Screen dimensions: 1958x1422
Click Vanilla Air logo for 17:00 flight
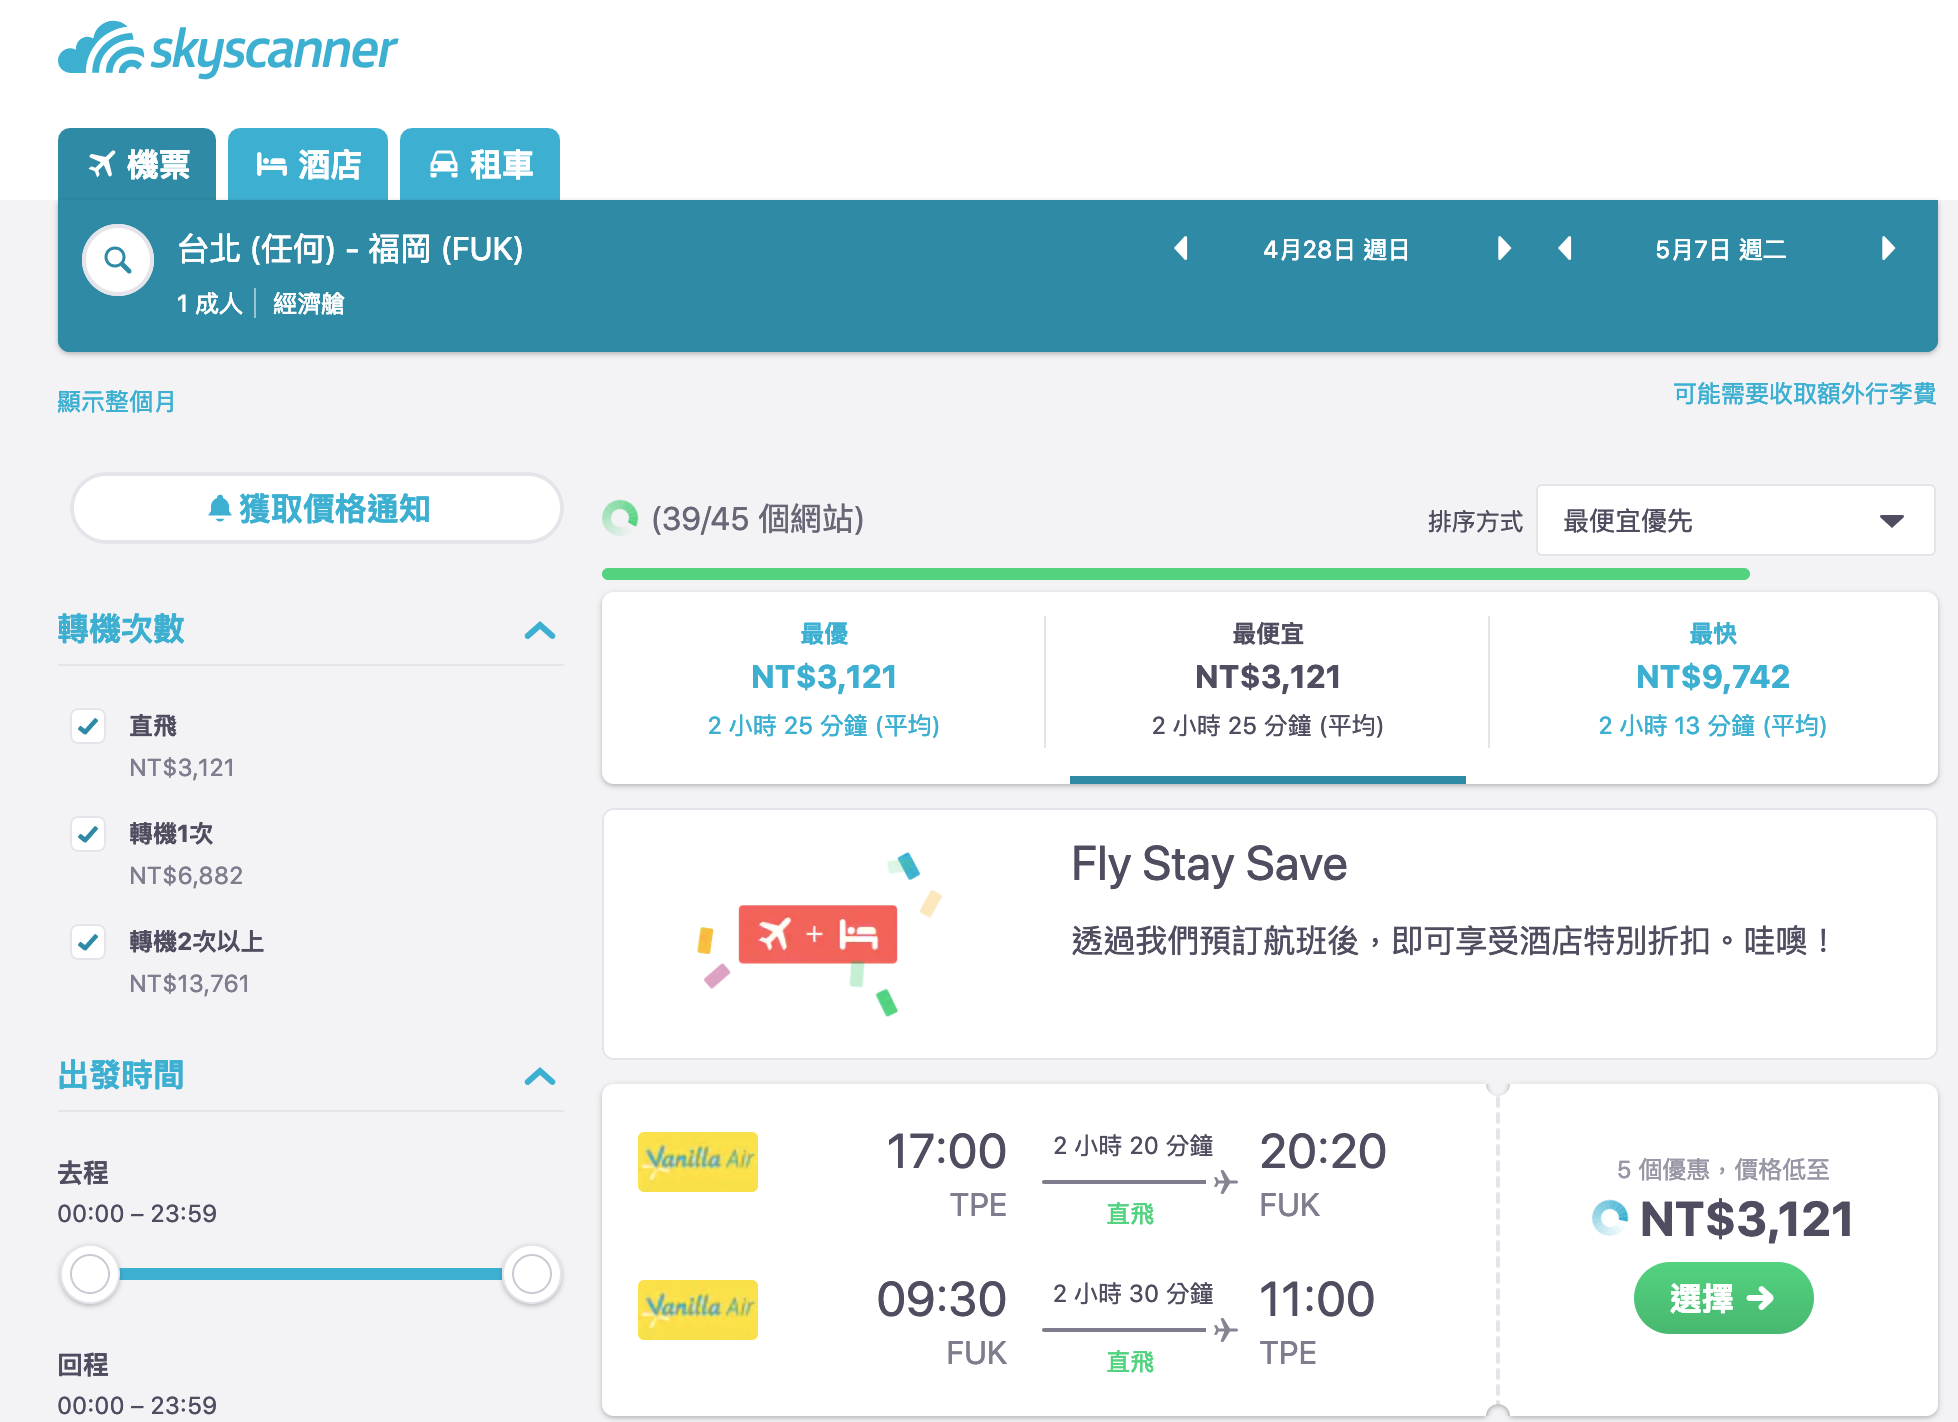pyautogui.click(x=698, y=1162)
